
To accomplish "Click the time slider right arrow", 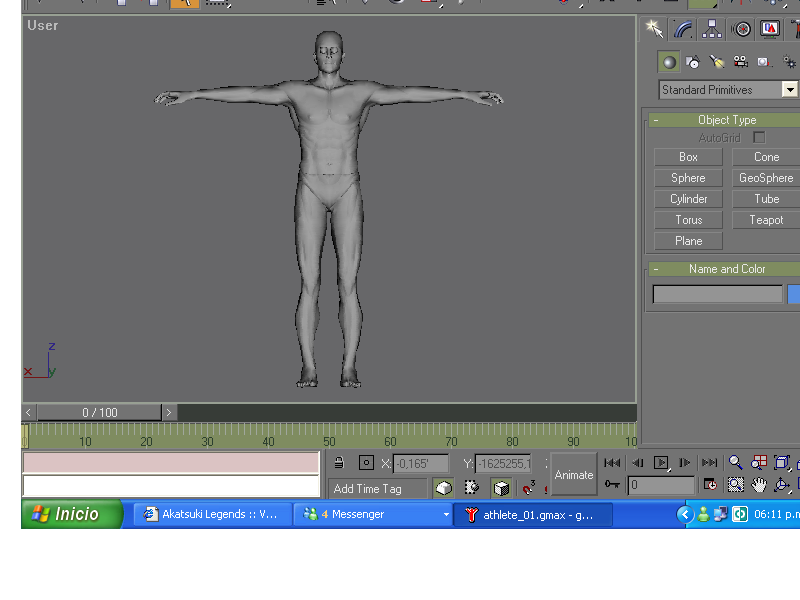I will pos(169,412).
